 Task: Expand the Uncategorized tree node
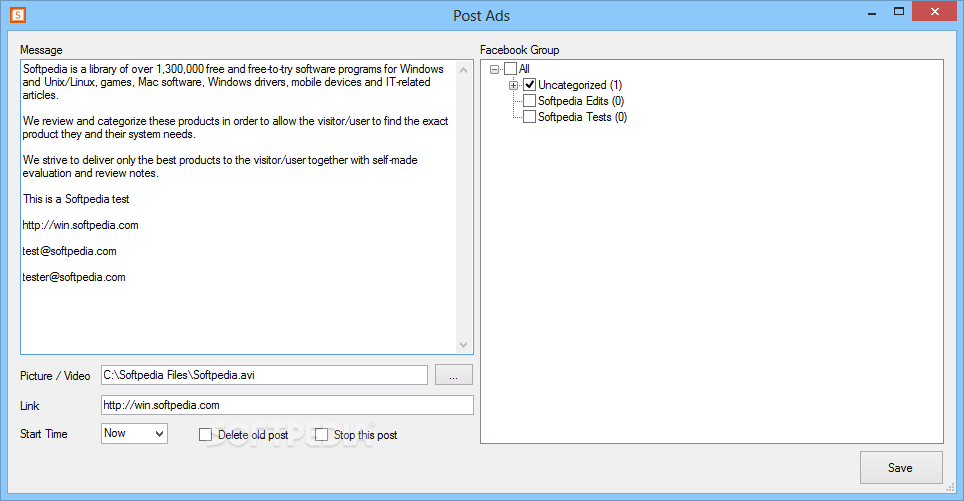(x=513, y=85)
